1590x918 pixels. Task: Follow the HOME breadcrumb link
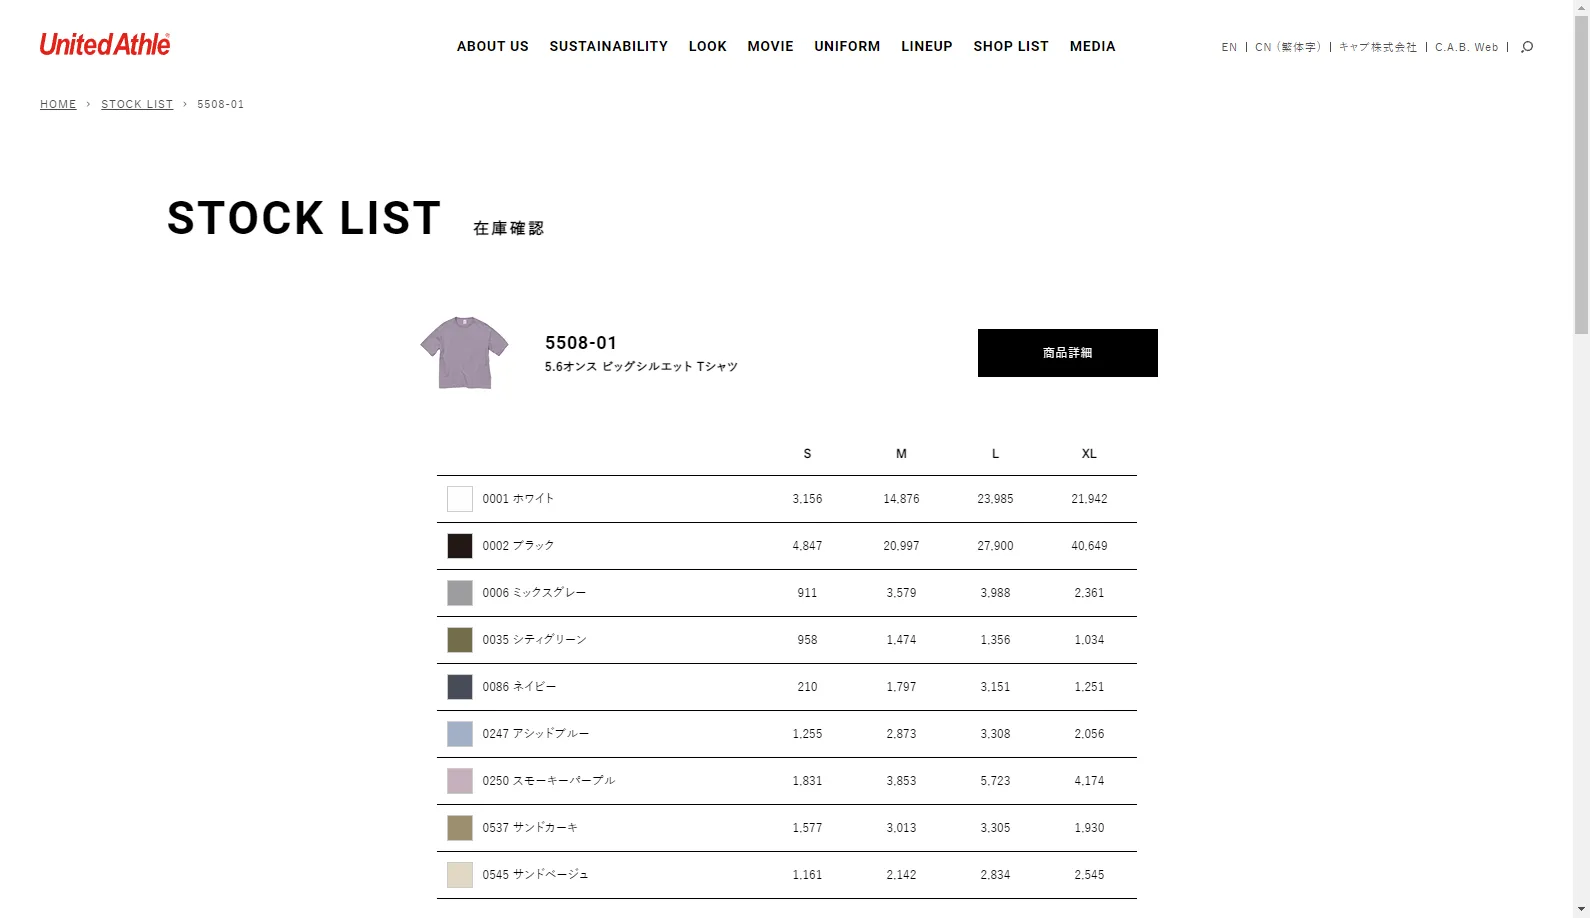coord(58,104)
